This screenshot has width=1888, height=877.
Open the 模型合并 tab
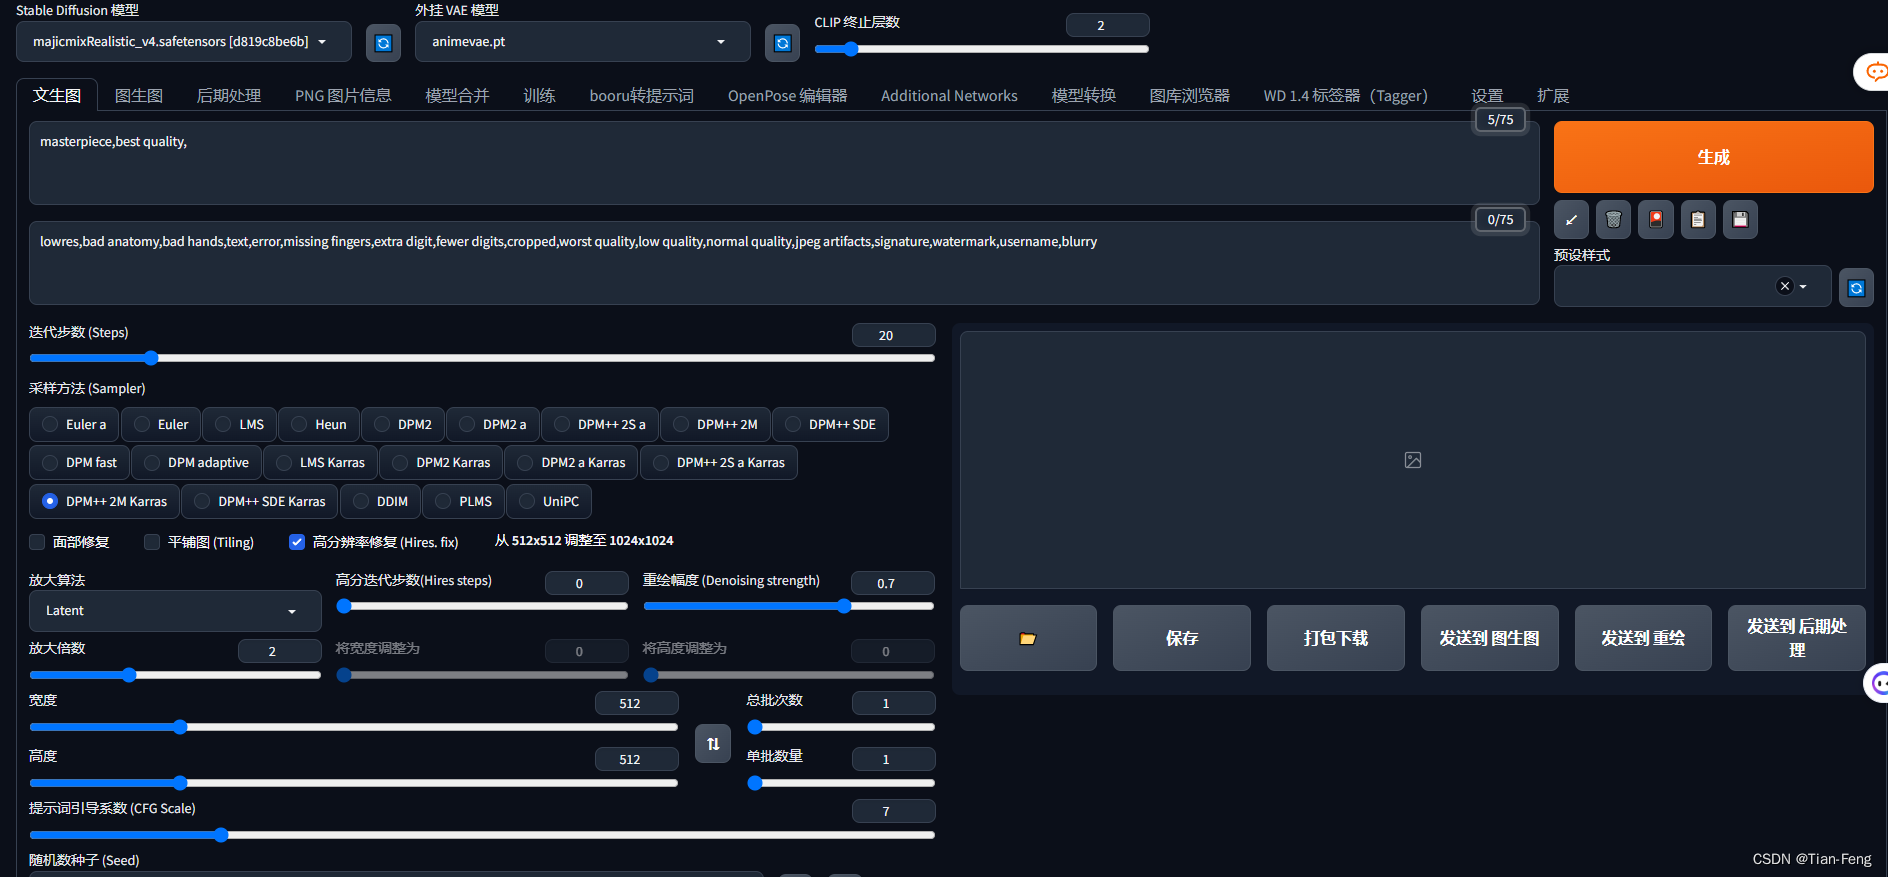(x=457, y=95)
